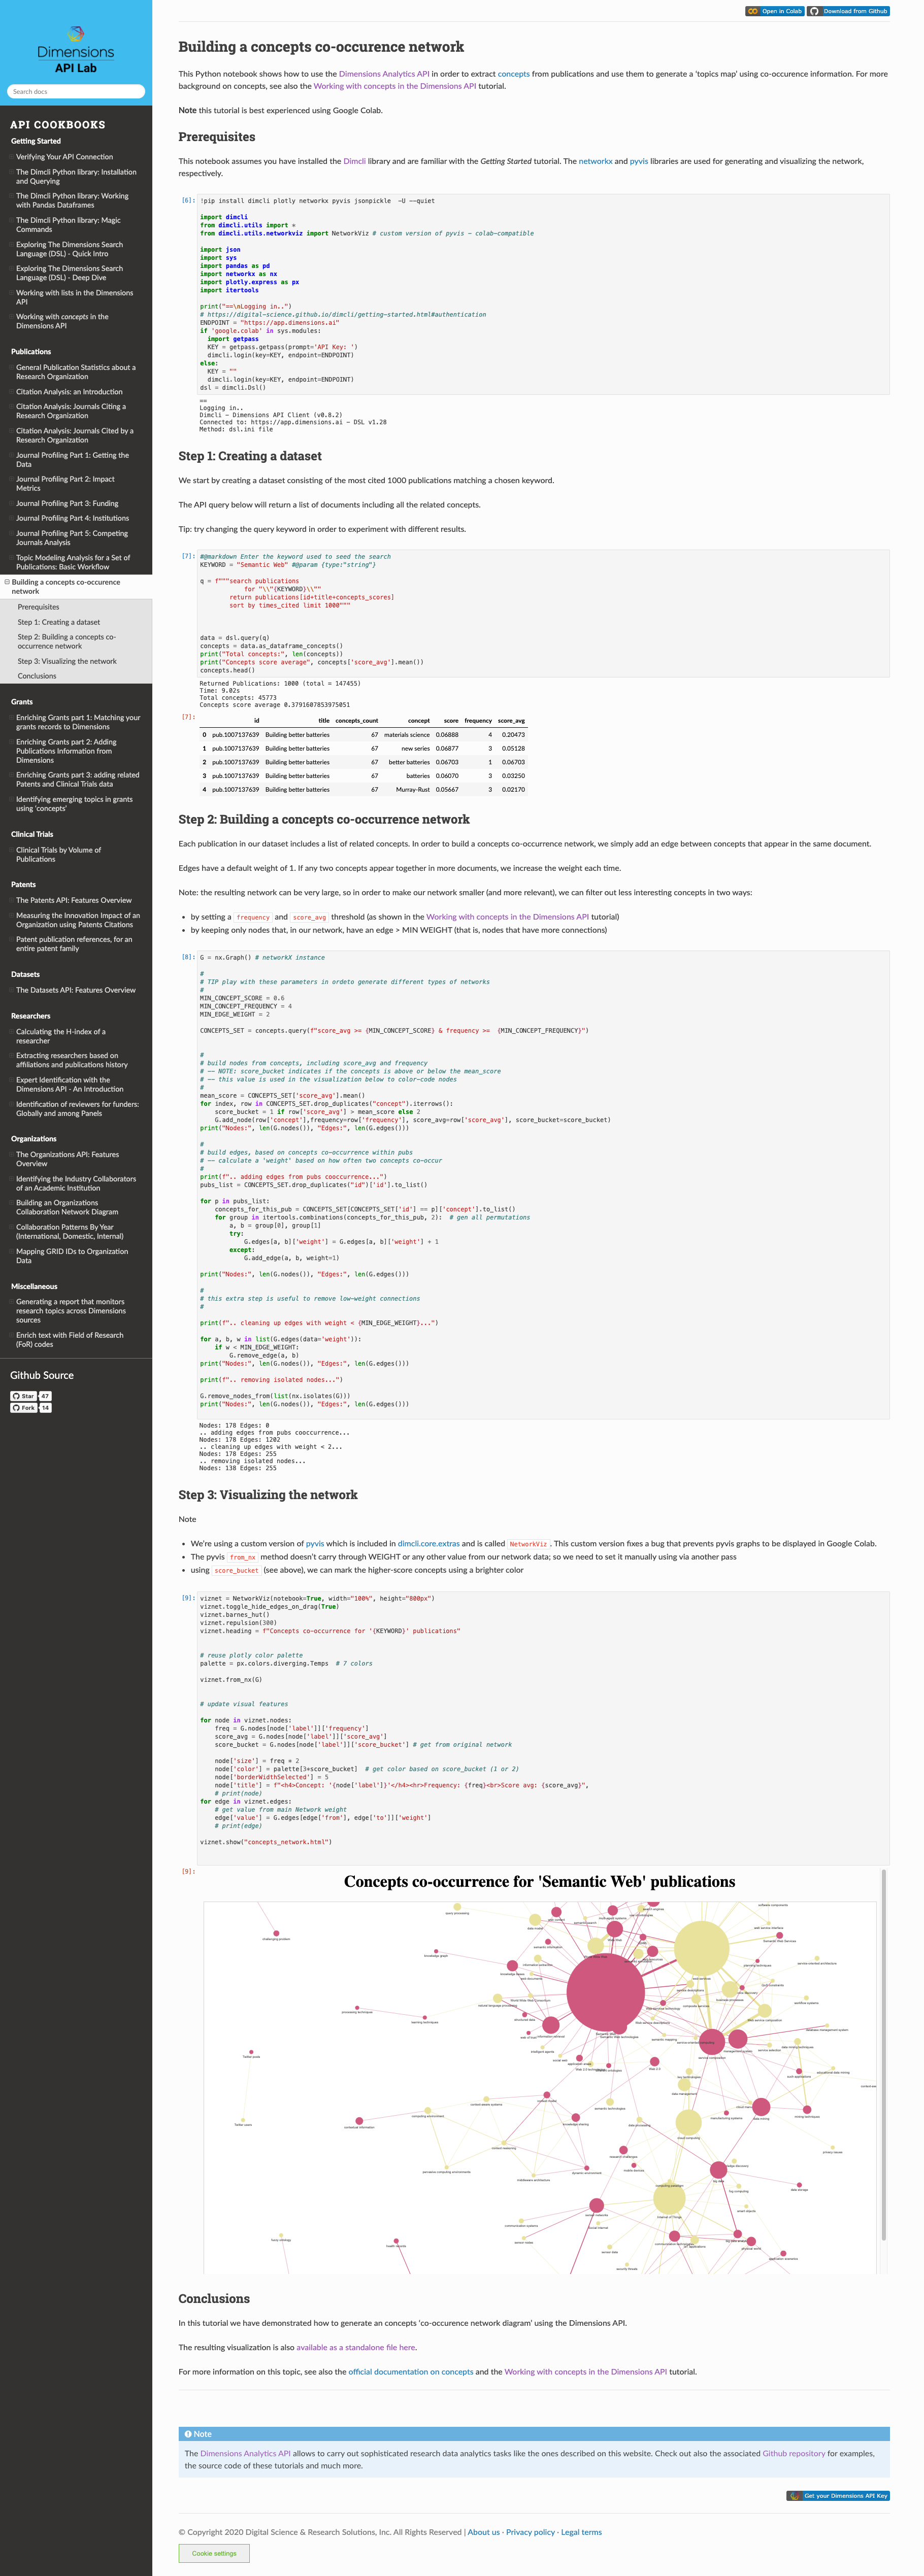The height and width of the screenshot is (2576, 924).
Task: Open 'Journal Profiling Part 2: Impact Metrics'
Action: pyautogui.click(x=65, y=484)
